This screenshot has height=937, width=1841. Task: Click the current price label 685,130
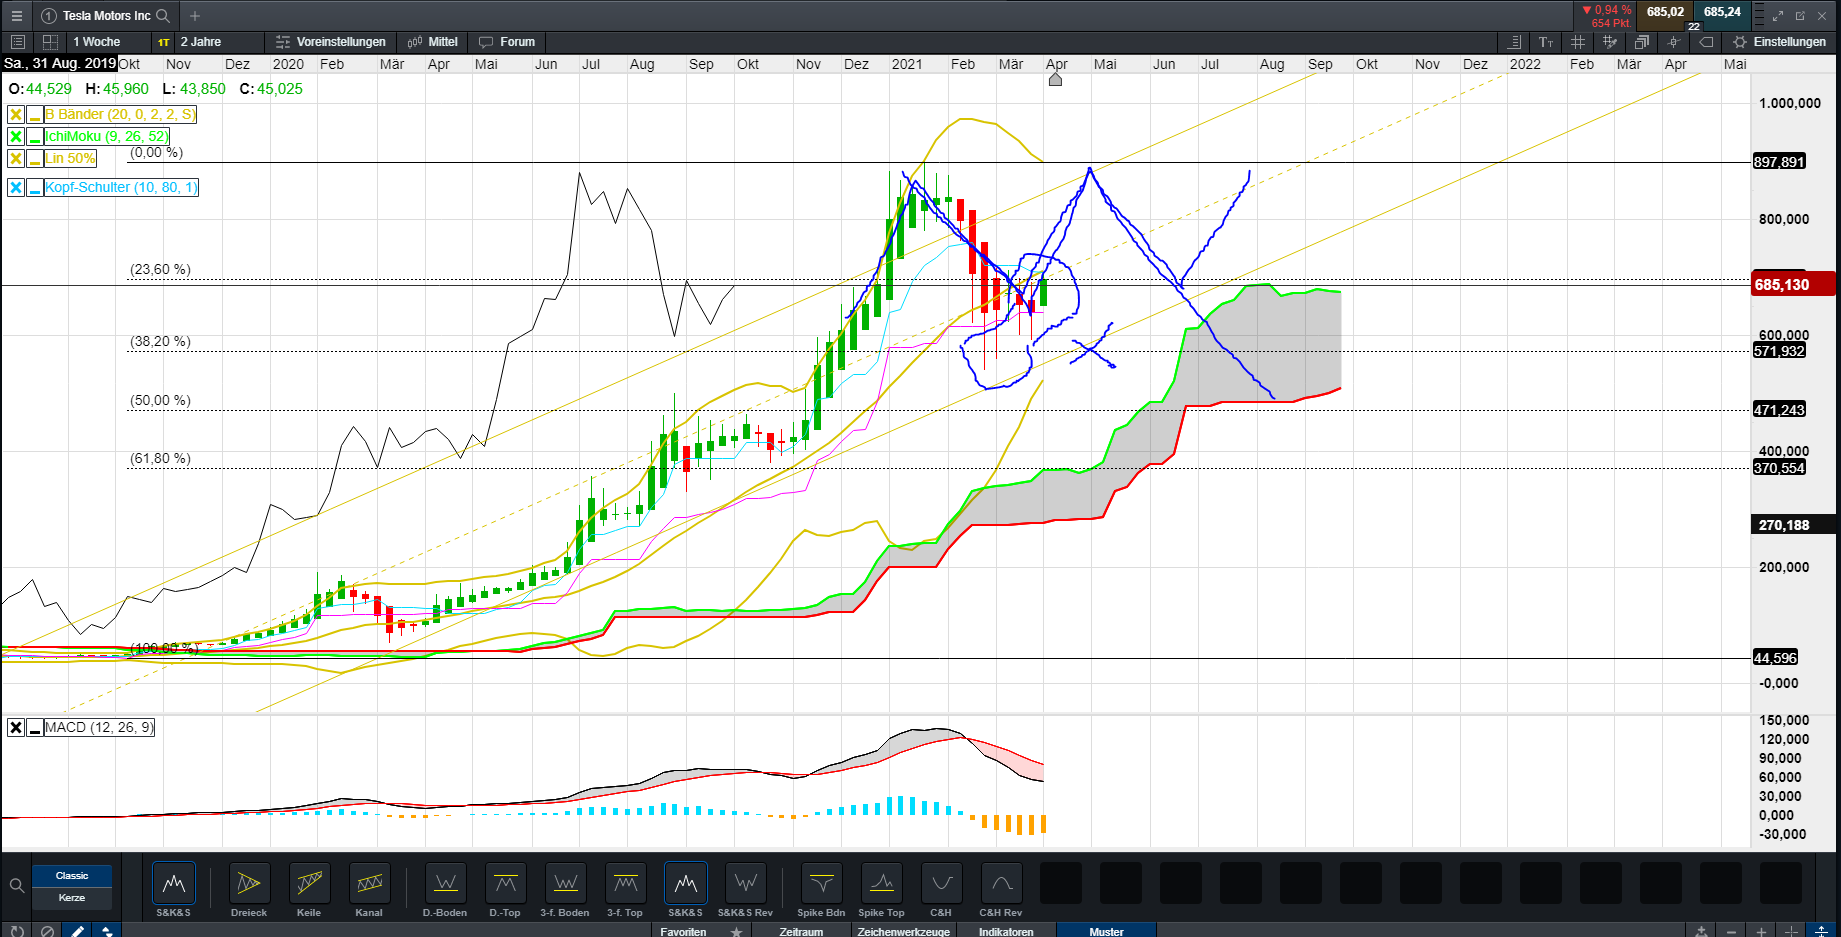click(1794, 285)
